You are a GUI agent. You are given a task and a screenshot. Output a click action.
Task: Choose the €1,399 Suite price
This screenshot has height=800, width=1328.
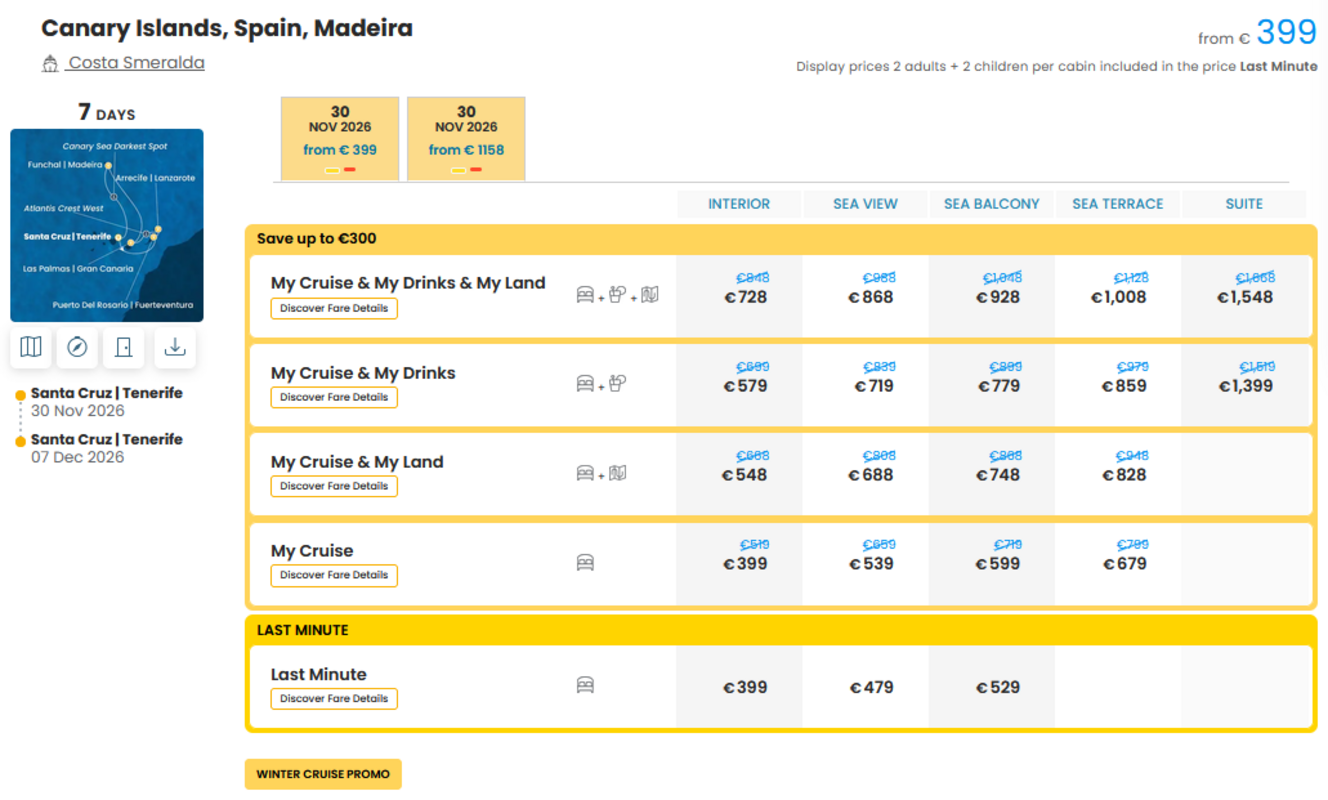(x=1245, y=386)
